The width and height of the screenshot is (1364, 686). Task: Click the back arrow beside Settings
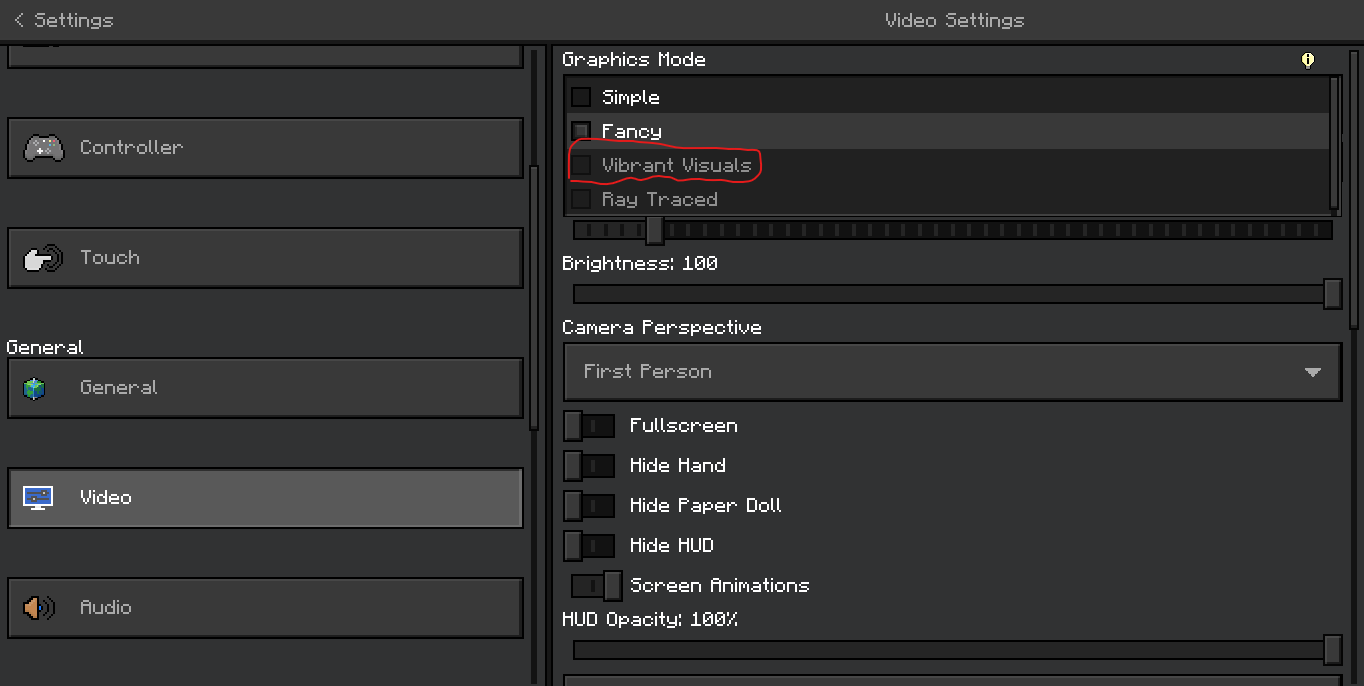tap(19, 20)
